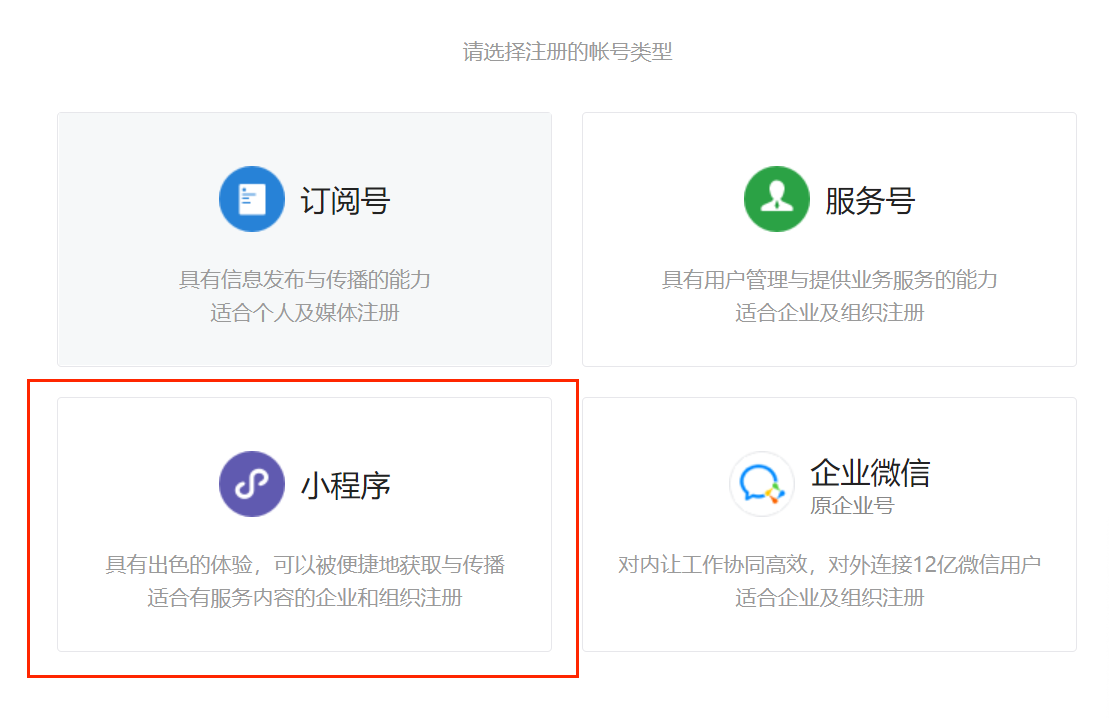Click 对内让工作协同高效 description line
Screen dimensions: 1109x718
tap(829, 564)
